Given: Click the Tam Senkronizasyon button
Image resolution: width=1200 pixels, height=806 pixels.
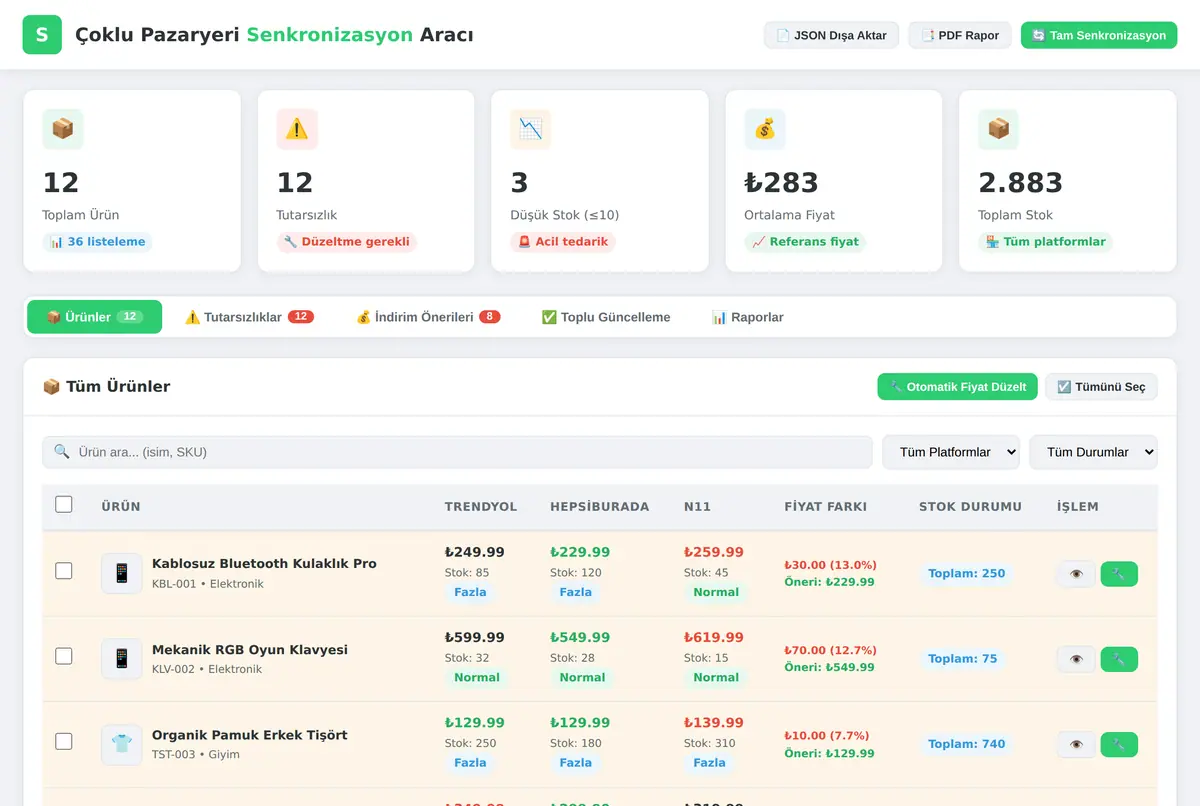Looking at the screenshot, I should tap(1099, 35).
